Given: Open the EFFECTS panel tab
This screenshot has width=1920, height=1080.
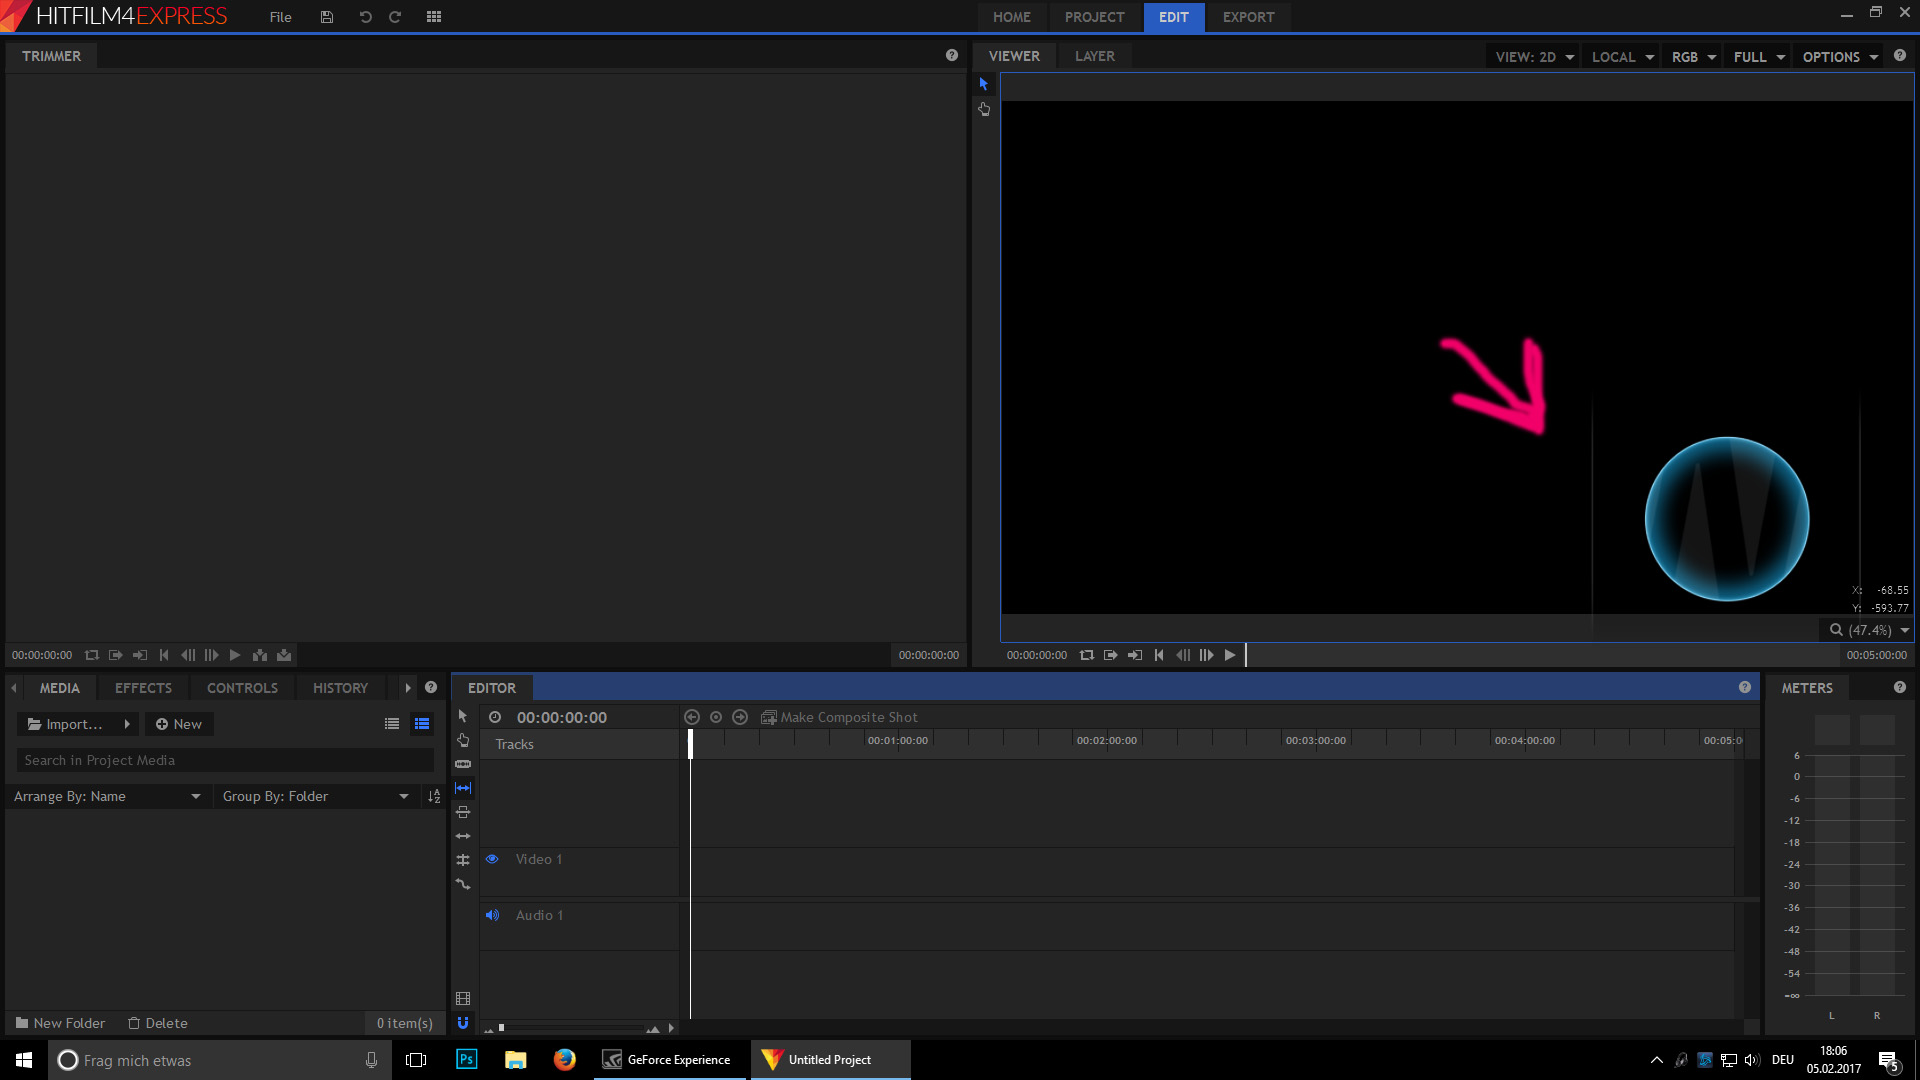Looking at the screenshot, I should click(143, 688).
